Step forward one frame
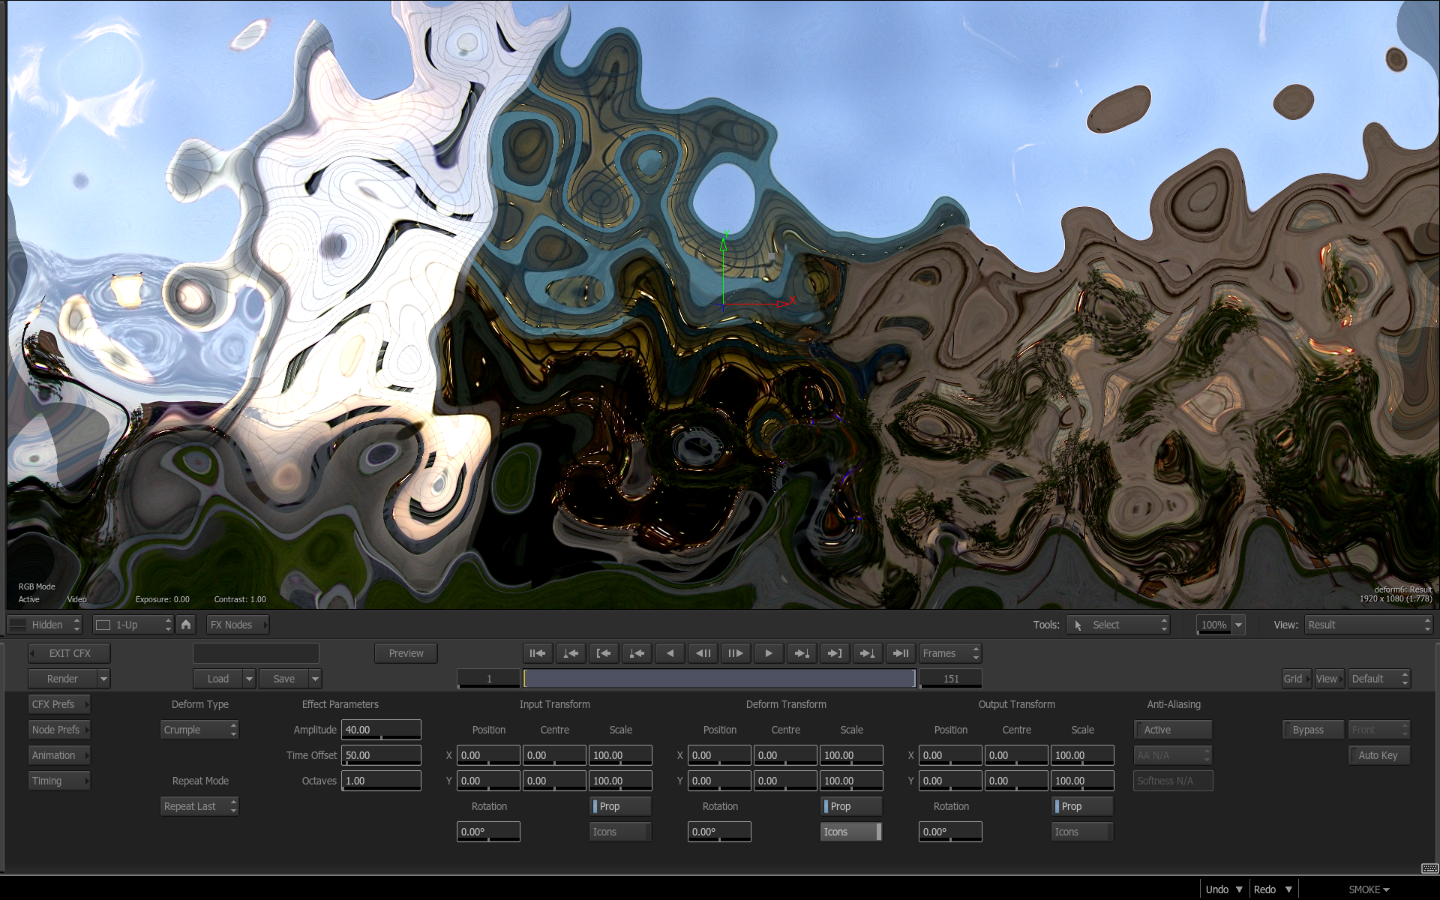This screenshot has height=900, width=1440. tap(735, 654)
